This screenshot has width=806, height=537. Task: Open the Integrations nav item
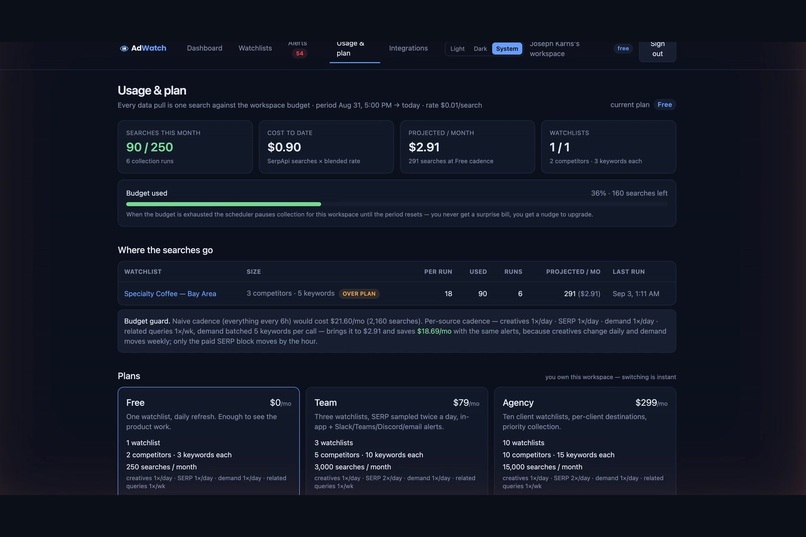point(408,48)
